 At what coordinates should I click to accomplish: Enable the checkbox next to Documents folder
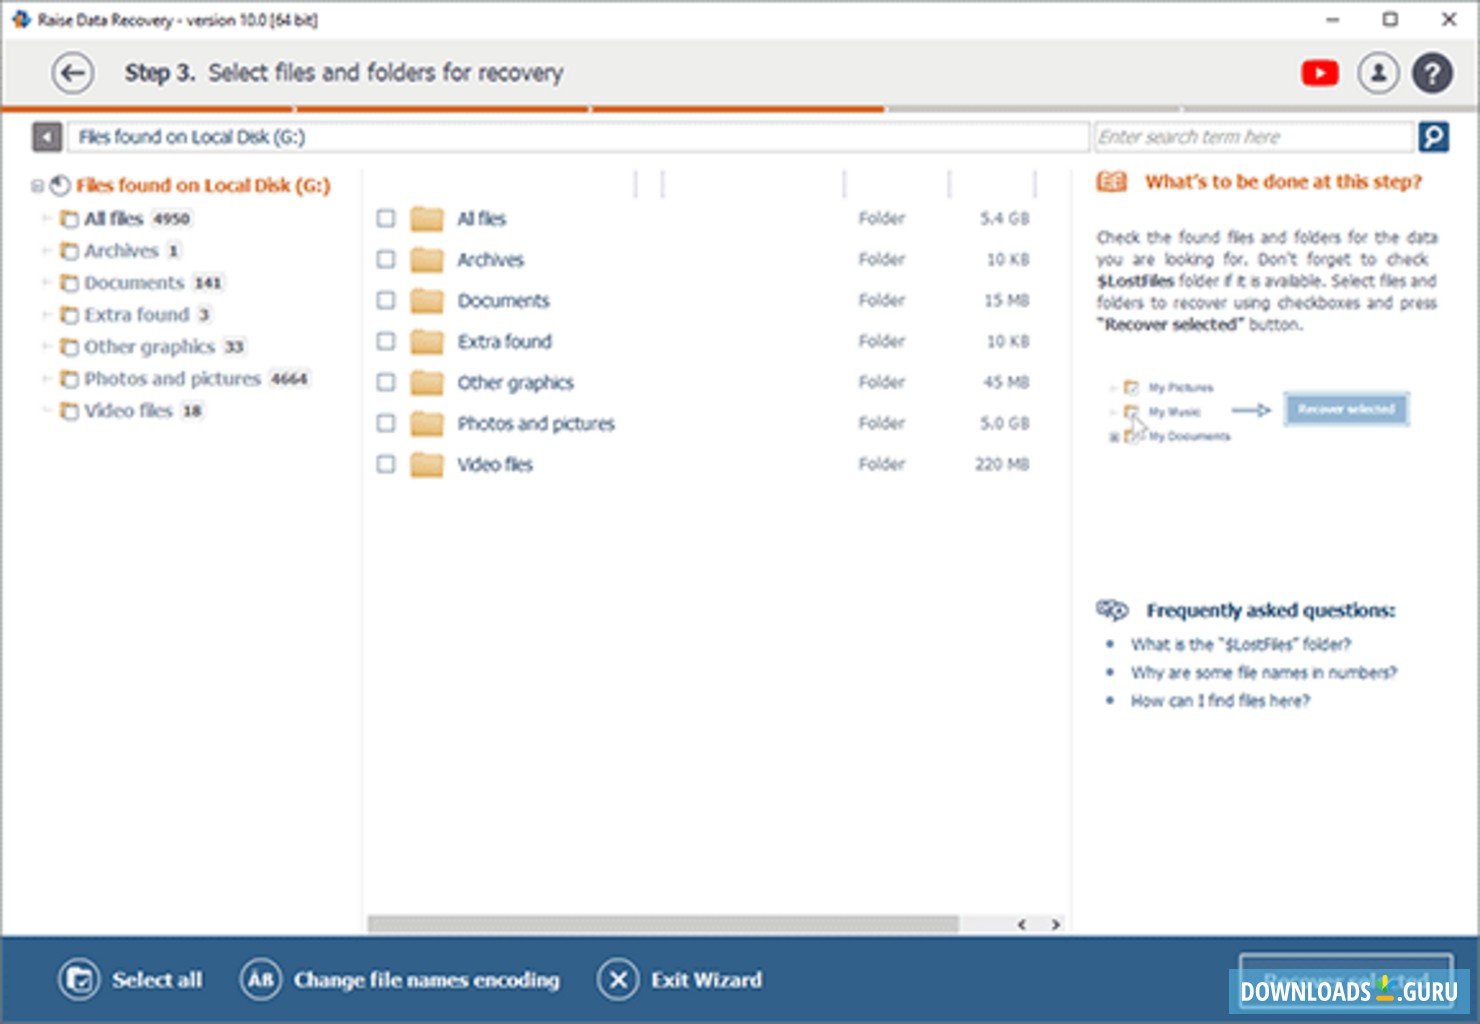(x=385, y=300)
